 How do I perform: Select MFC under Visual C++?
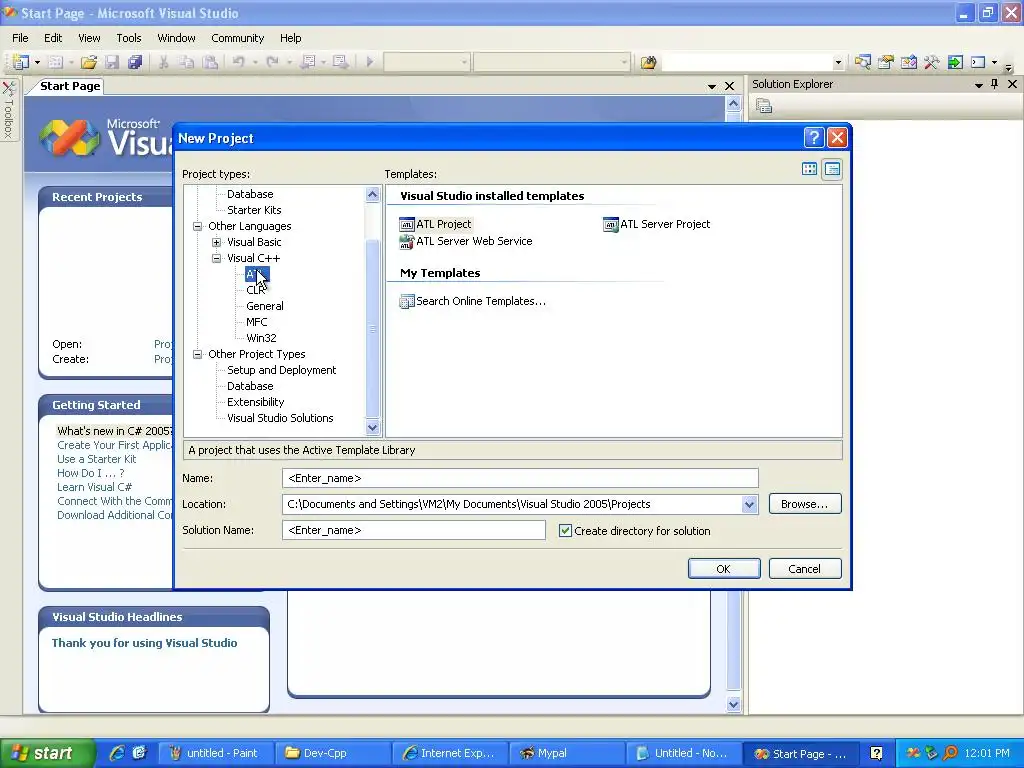click(257, 322)
